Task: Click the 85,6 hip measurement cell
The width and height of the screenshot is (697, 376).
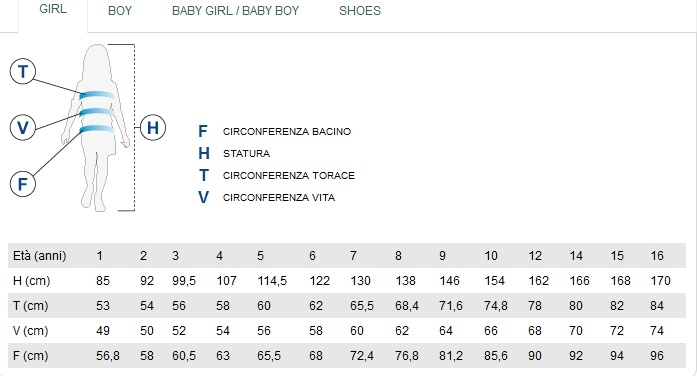Action: click(496, 356)
